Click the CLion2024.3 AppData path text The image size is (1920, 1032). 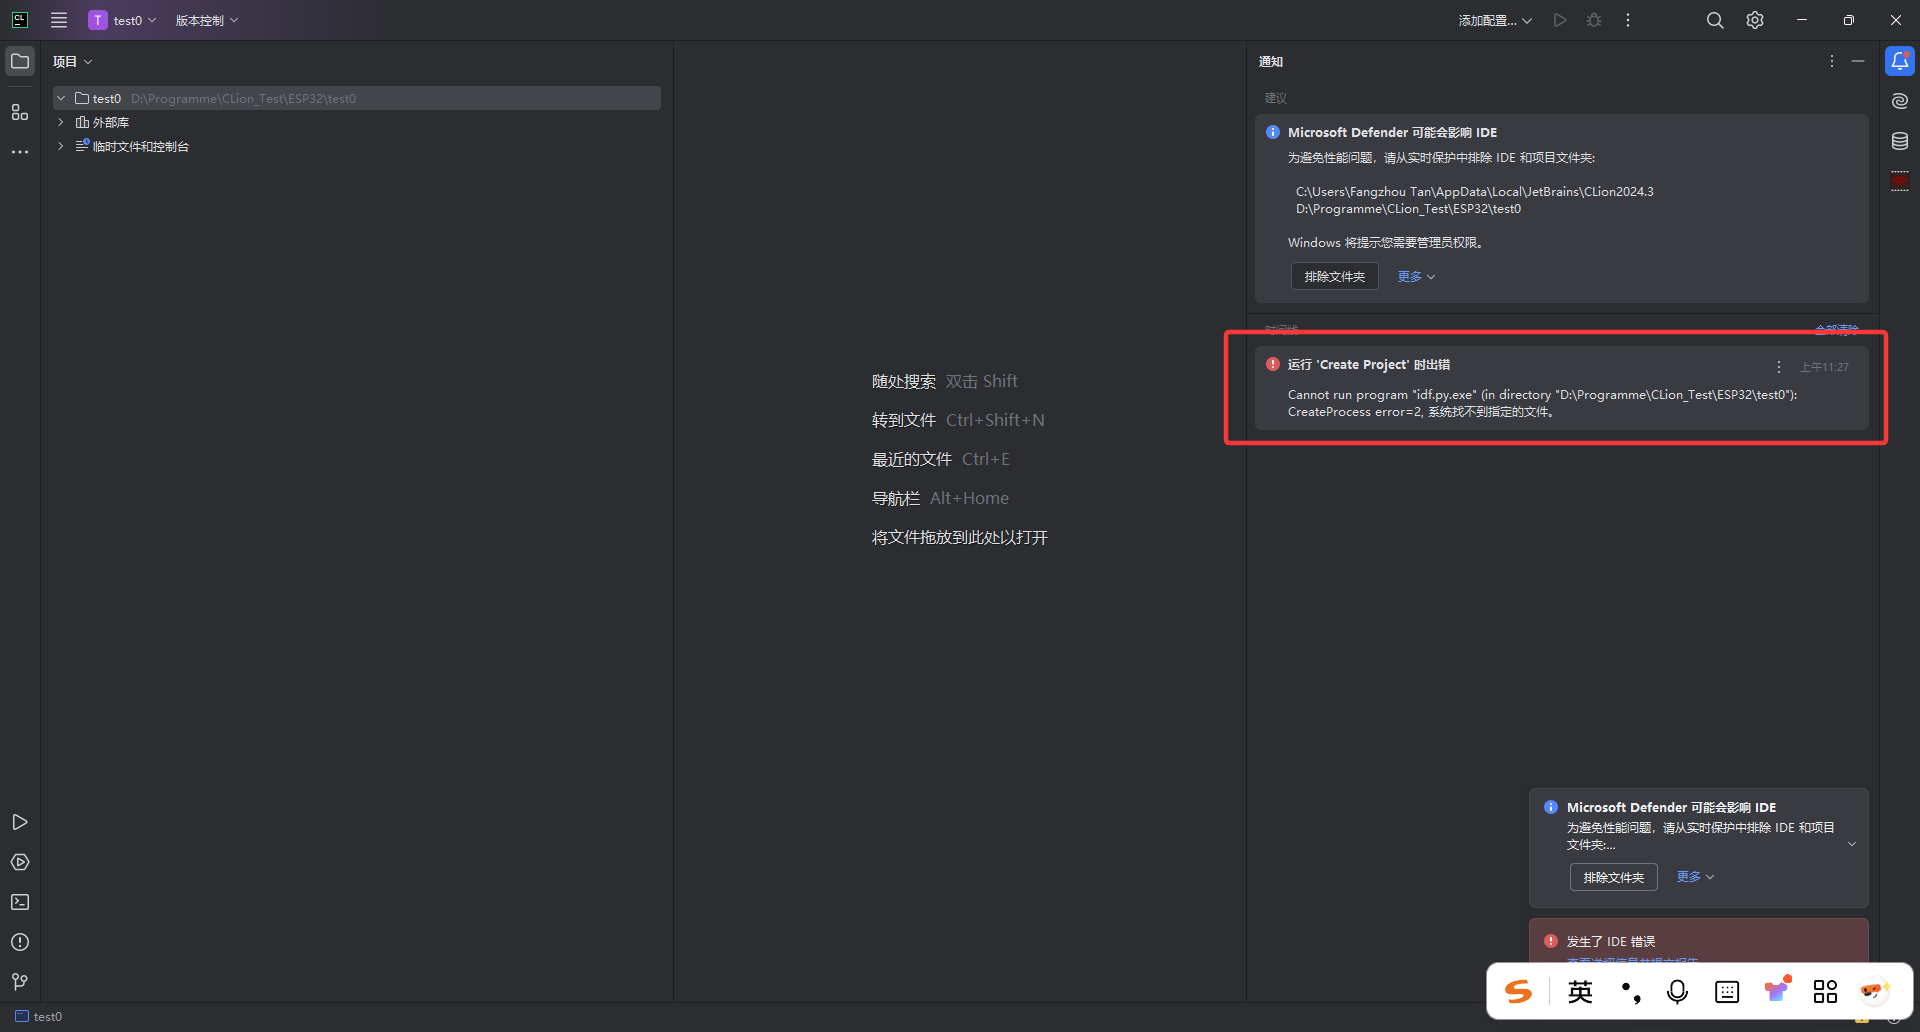[x=1475, y=191]
